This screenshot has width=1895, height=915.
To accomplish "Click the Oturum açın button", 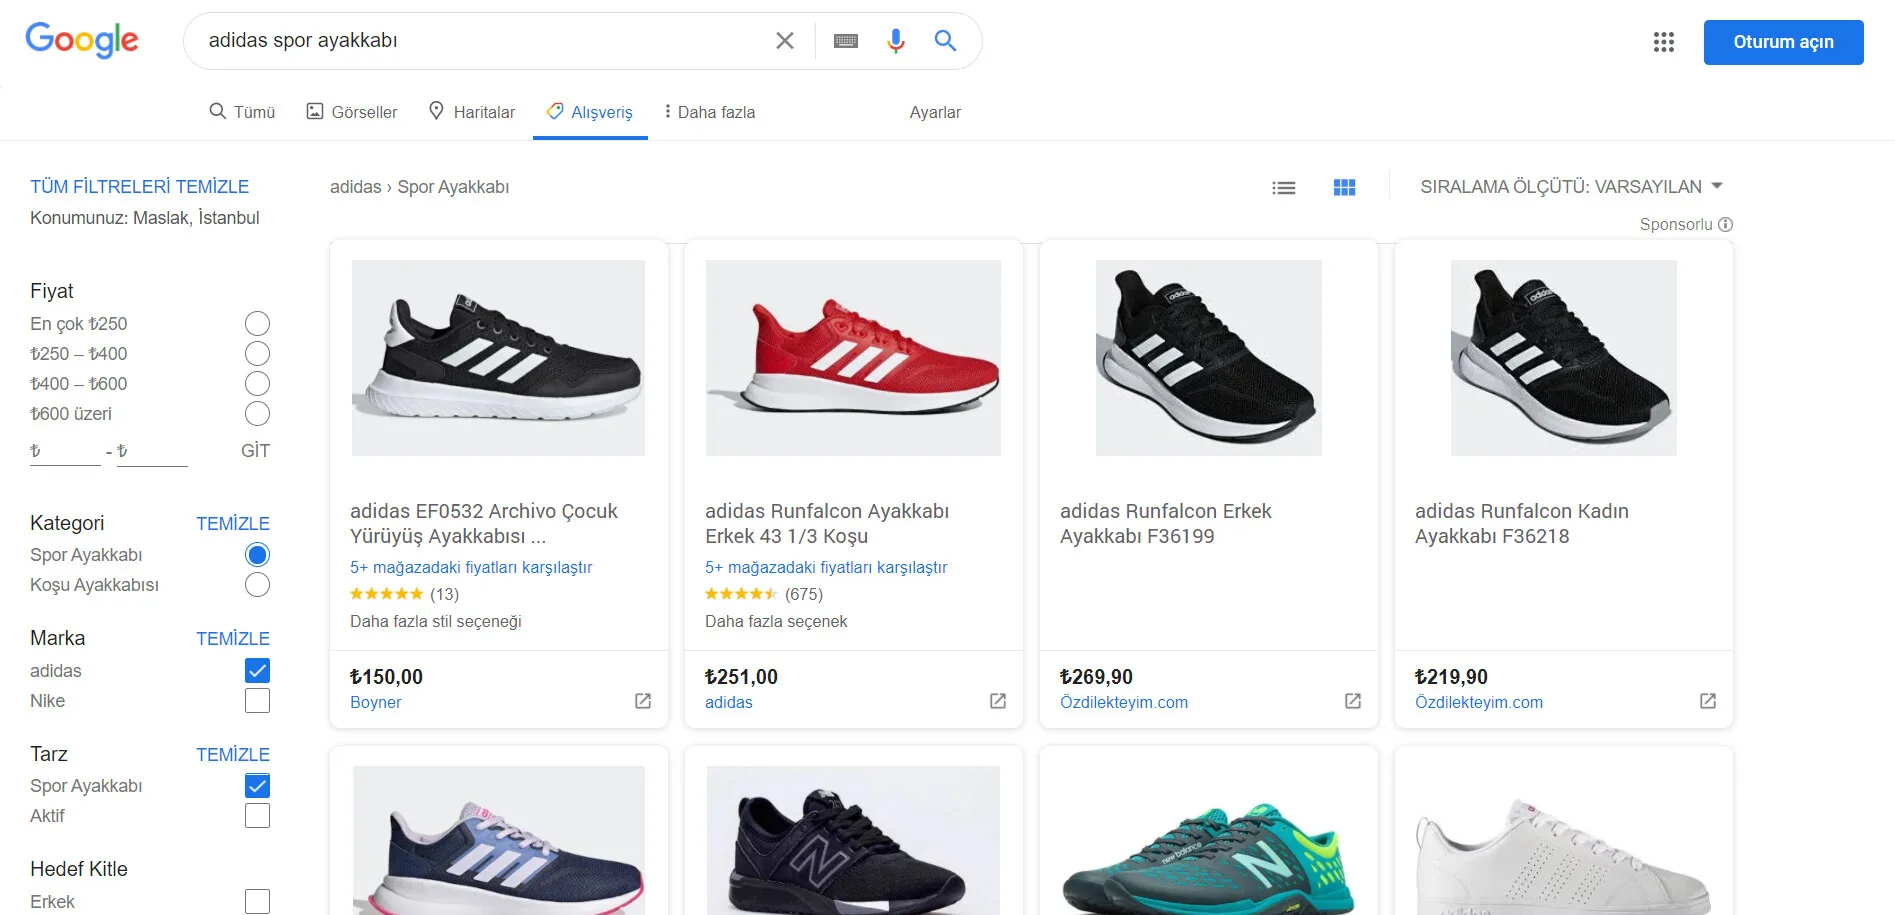I will tap(1783, 42).
